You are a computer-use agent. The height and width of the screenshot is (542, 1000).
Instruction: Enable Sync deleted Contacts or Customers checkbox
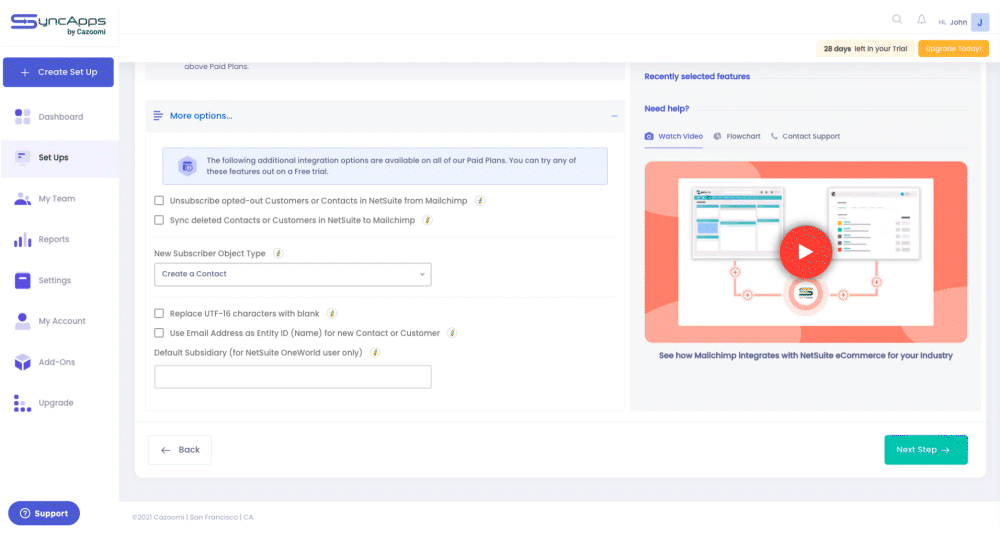coord(159,220)
